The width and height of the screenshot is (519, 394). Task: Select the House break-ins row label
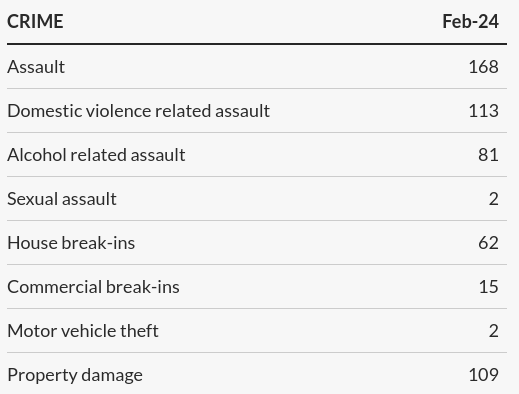pos(71,243)
